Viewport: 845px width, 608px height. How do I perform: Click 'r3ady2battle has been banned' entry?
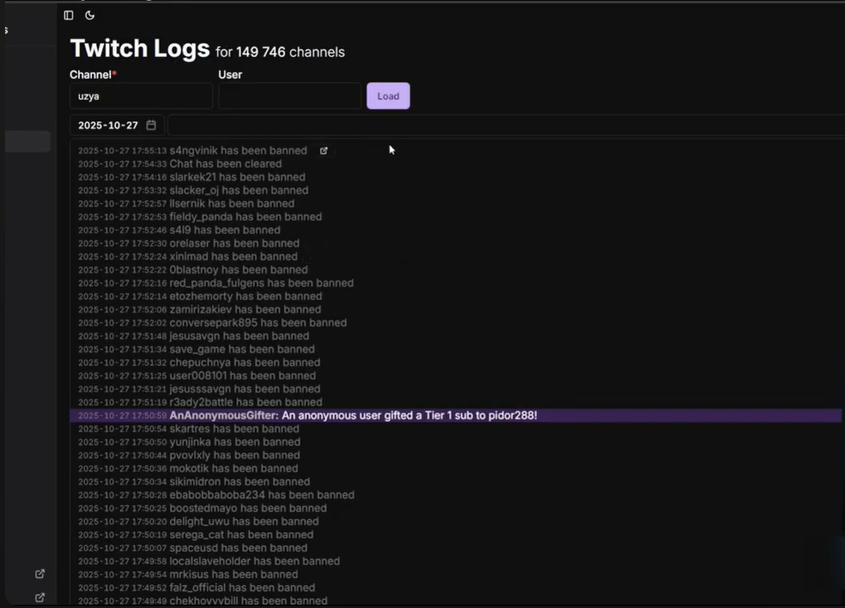click(246, 402)
